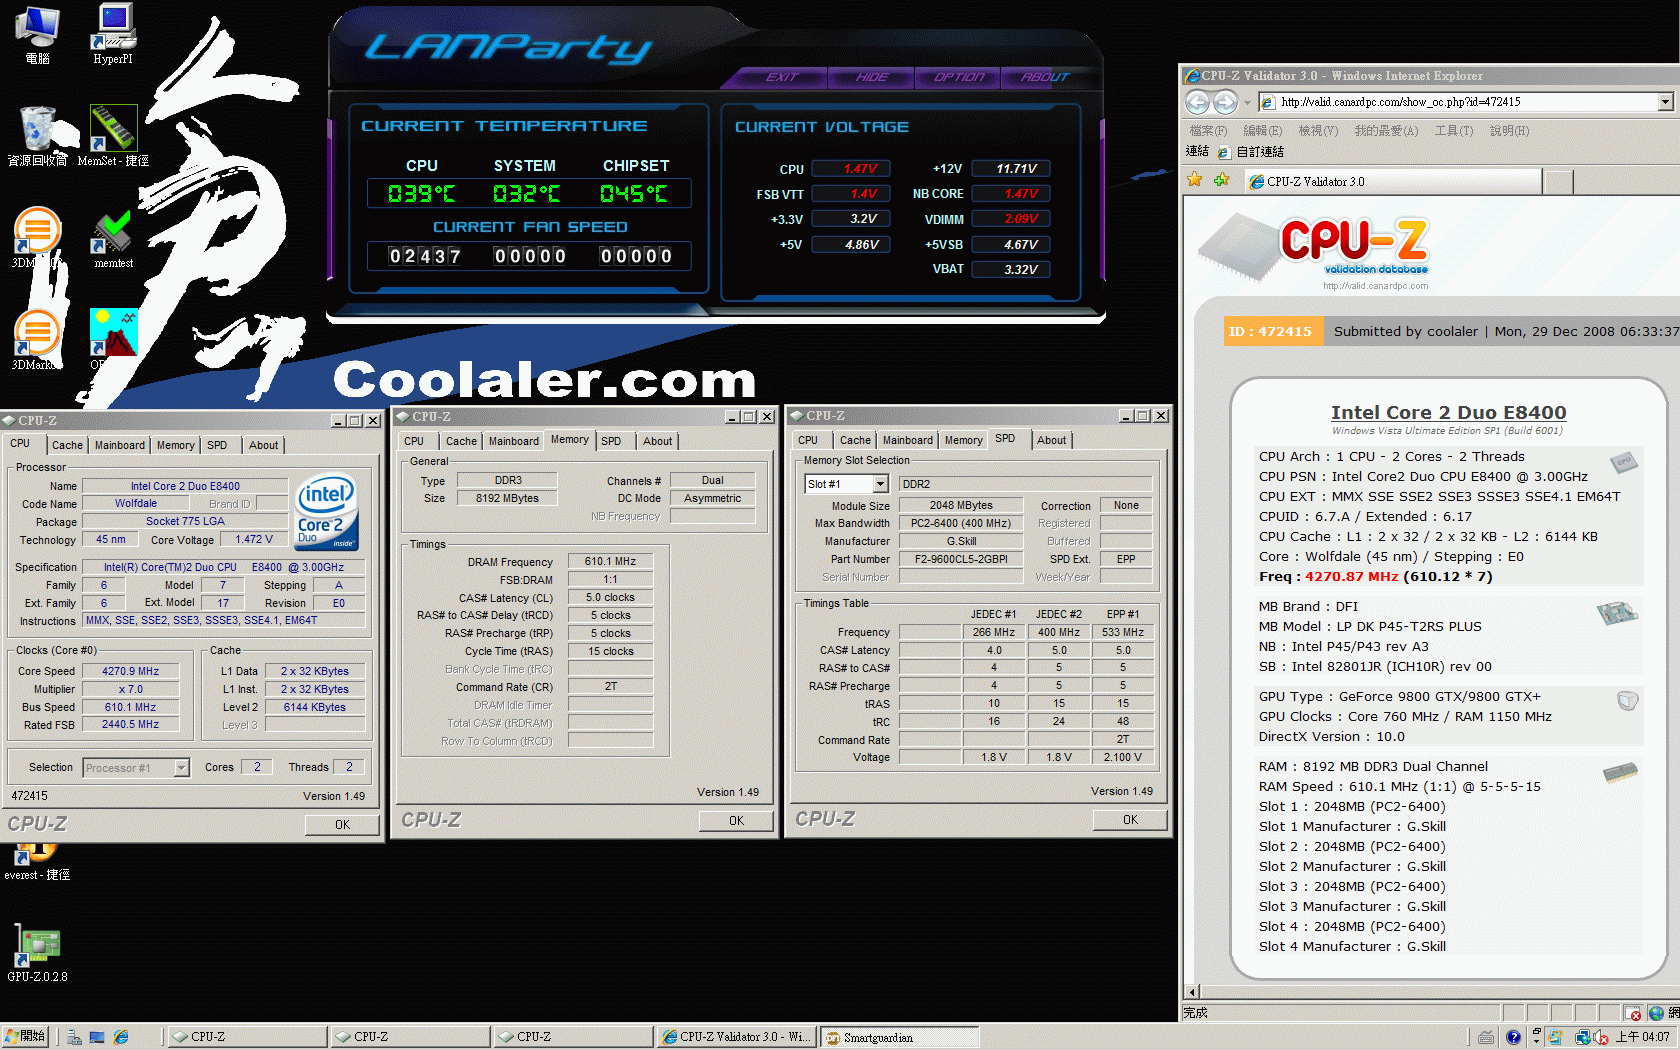The width and height of the screenshot is (1680, 1050).
Task: Launch the GPU-Z 0.2.8 desktop icon
Action: click(37, 952)
